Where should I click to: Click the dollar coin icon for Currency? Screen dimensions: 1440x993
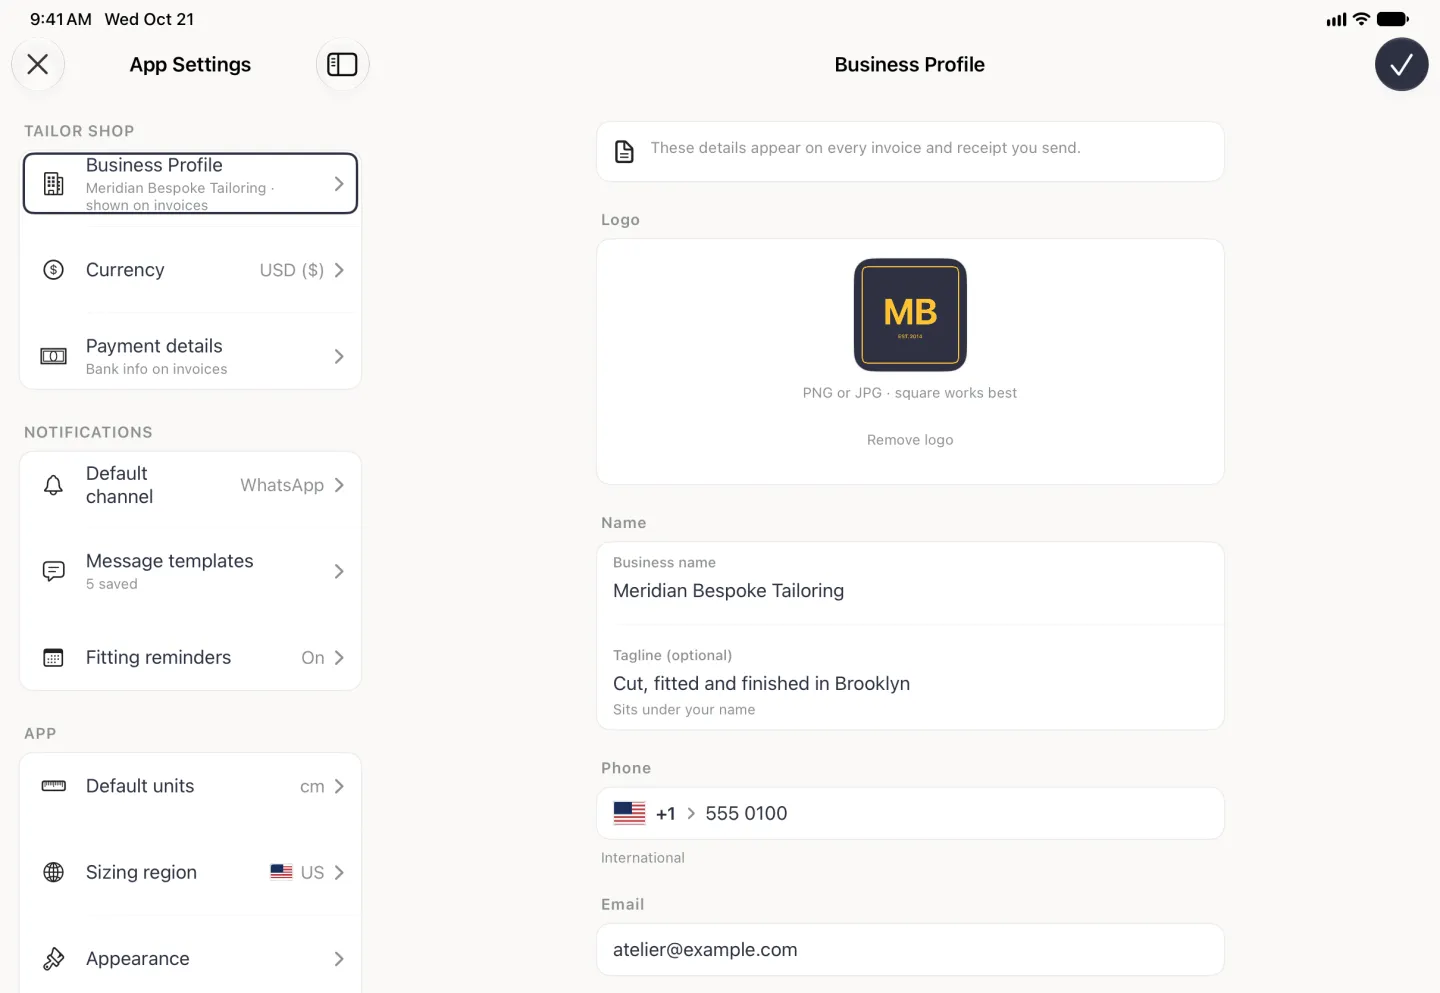coord(54,270)
